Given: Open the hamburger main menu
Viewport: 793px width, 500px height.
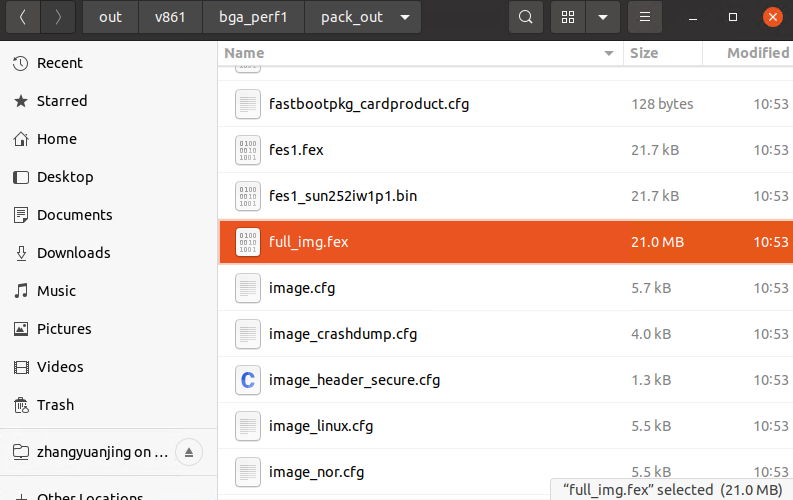Looking at the screenshot, I should (x=645, y=18).
